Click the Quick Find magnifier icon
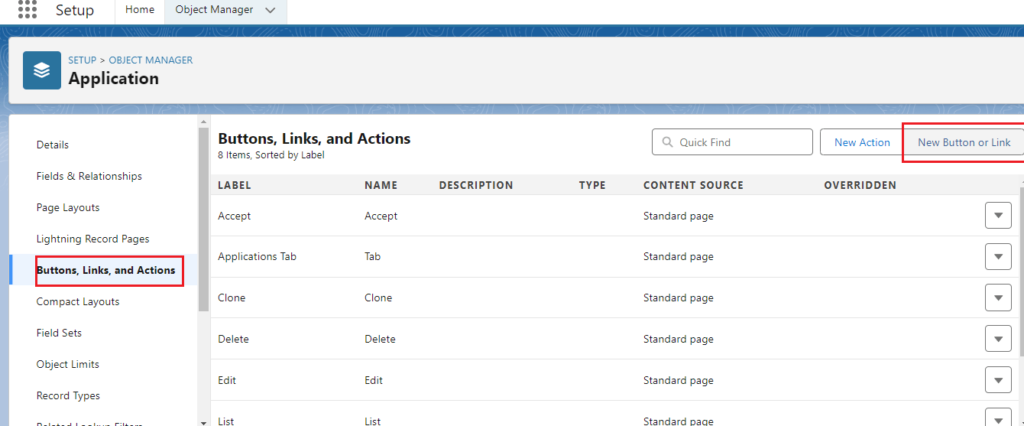 (666, 143)
